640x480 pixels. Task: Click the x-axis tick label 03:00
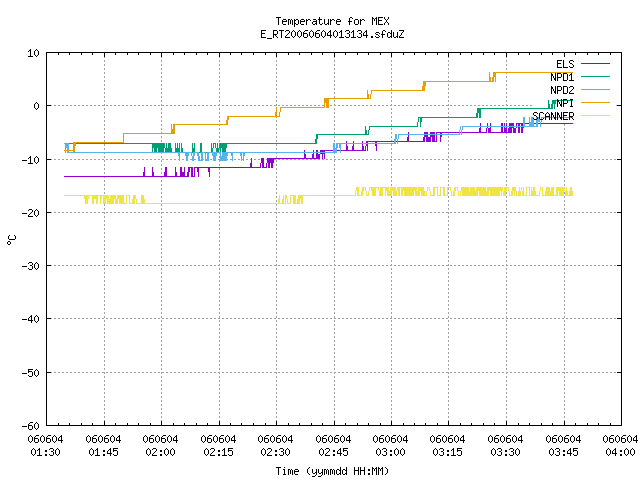point(391,452)
